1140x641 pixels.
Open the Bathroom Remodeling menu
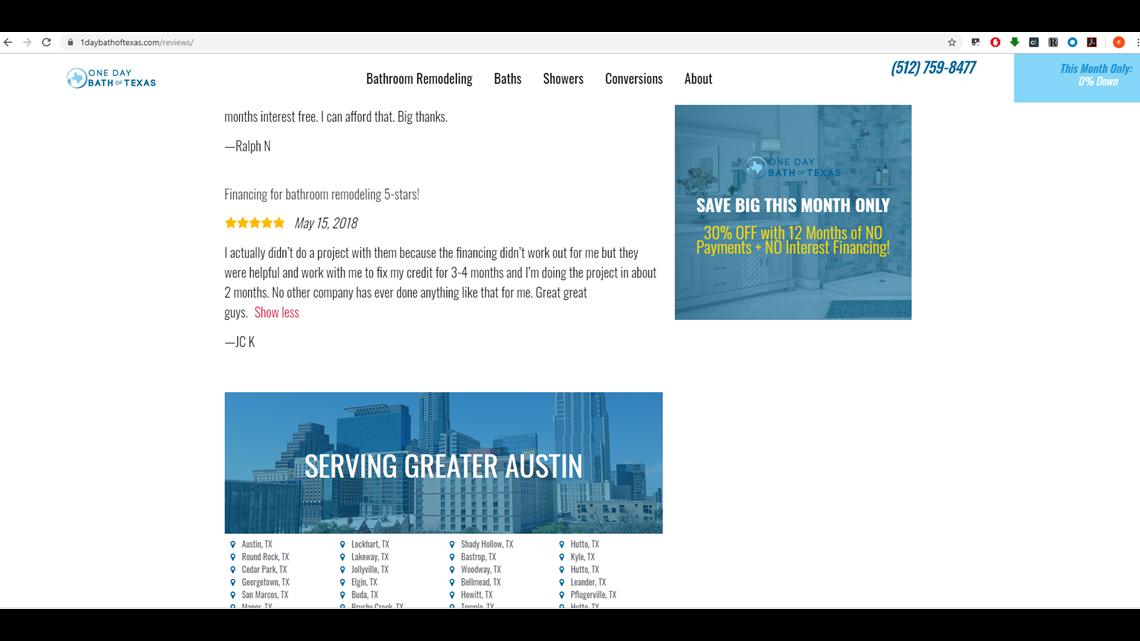(419, 78)
